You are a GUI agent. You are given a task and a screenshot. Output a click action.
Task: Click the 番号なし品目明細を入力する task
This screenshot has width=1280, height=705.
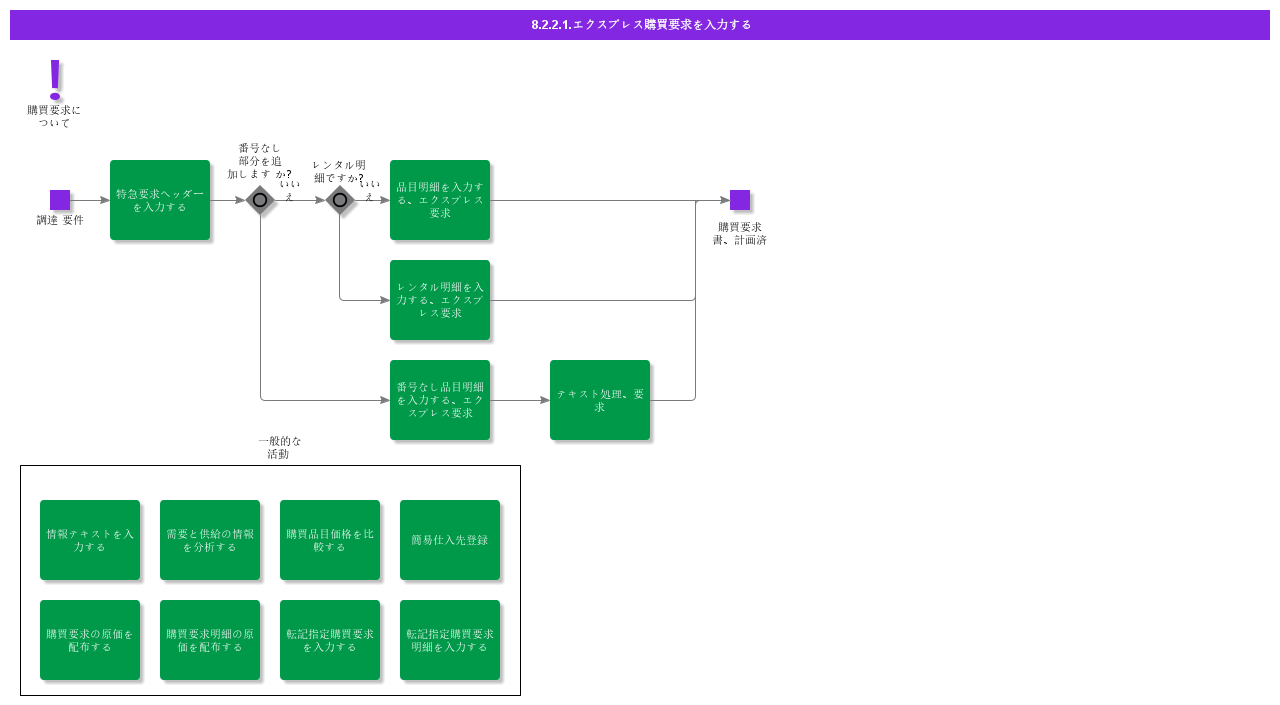tap(440, 400)
